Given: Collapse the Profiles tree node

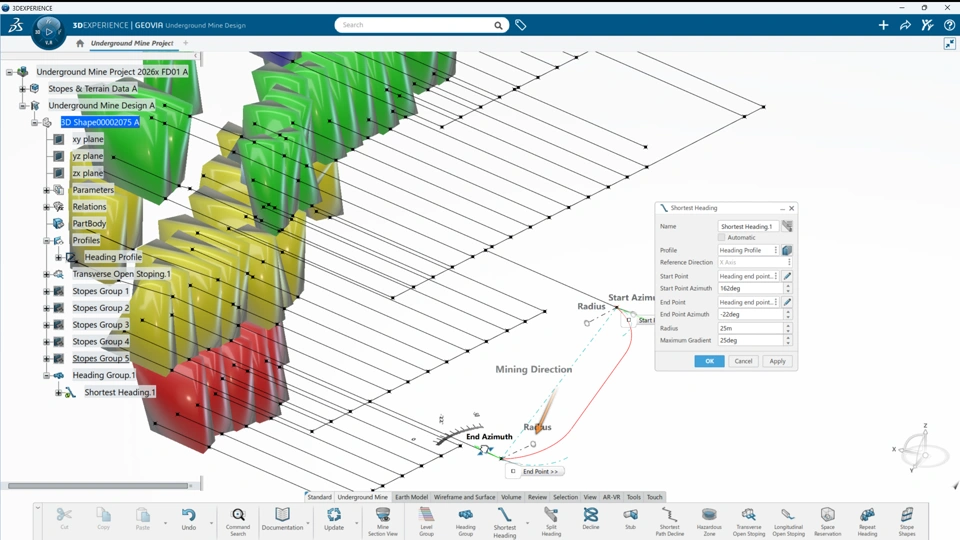Looking at the screenshot, I should click(x=47, y=241).
